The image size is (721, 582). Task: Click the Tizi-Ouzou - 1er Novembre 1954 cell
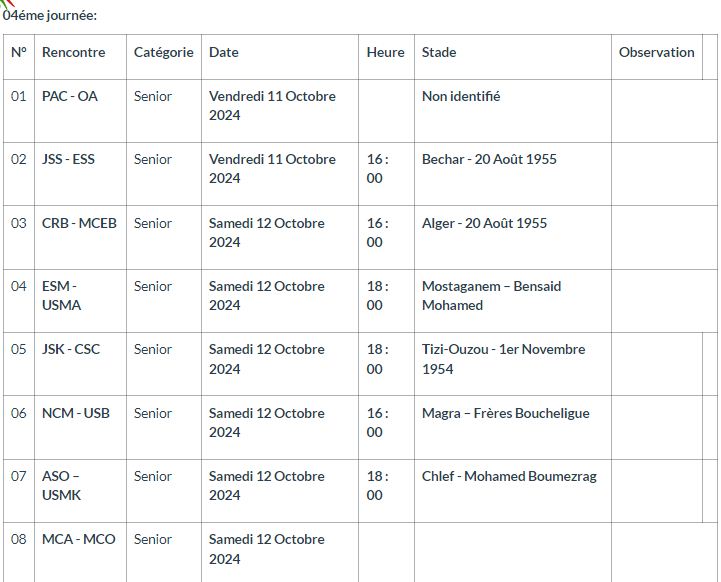pos(503,359)
